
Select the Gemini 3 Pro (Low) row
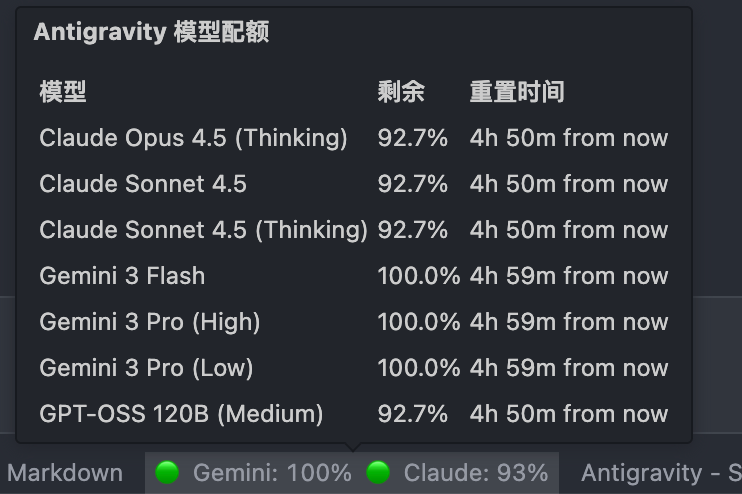pos(353,368)
